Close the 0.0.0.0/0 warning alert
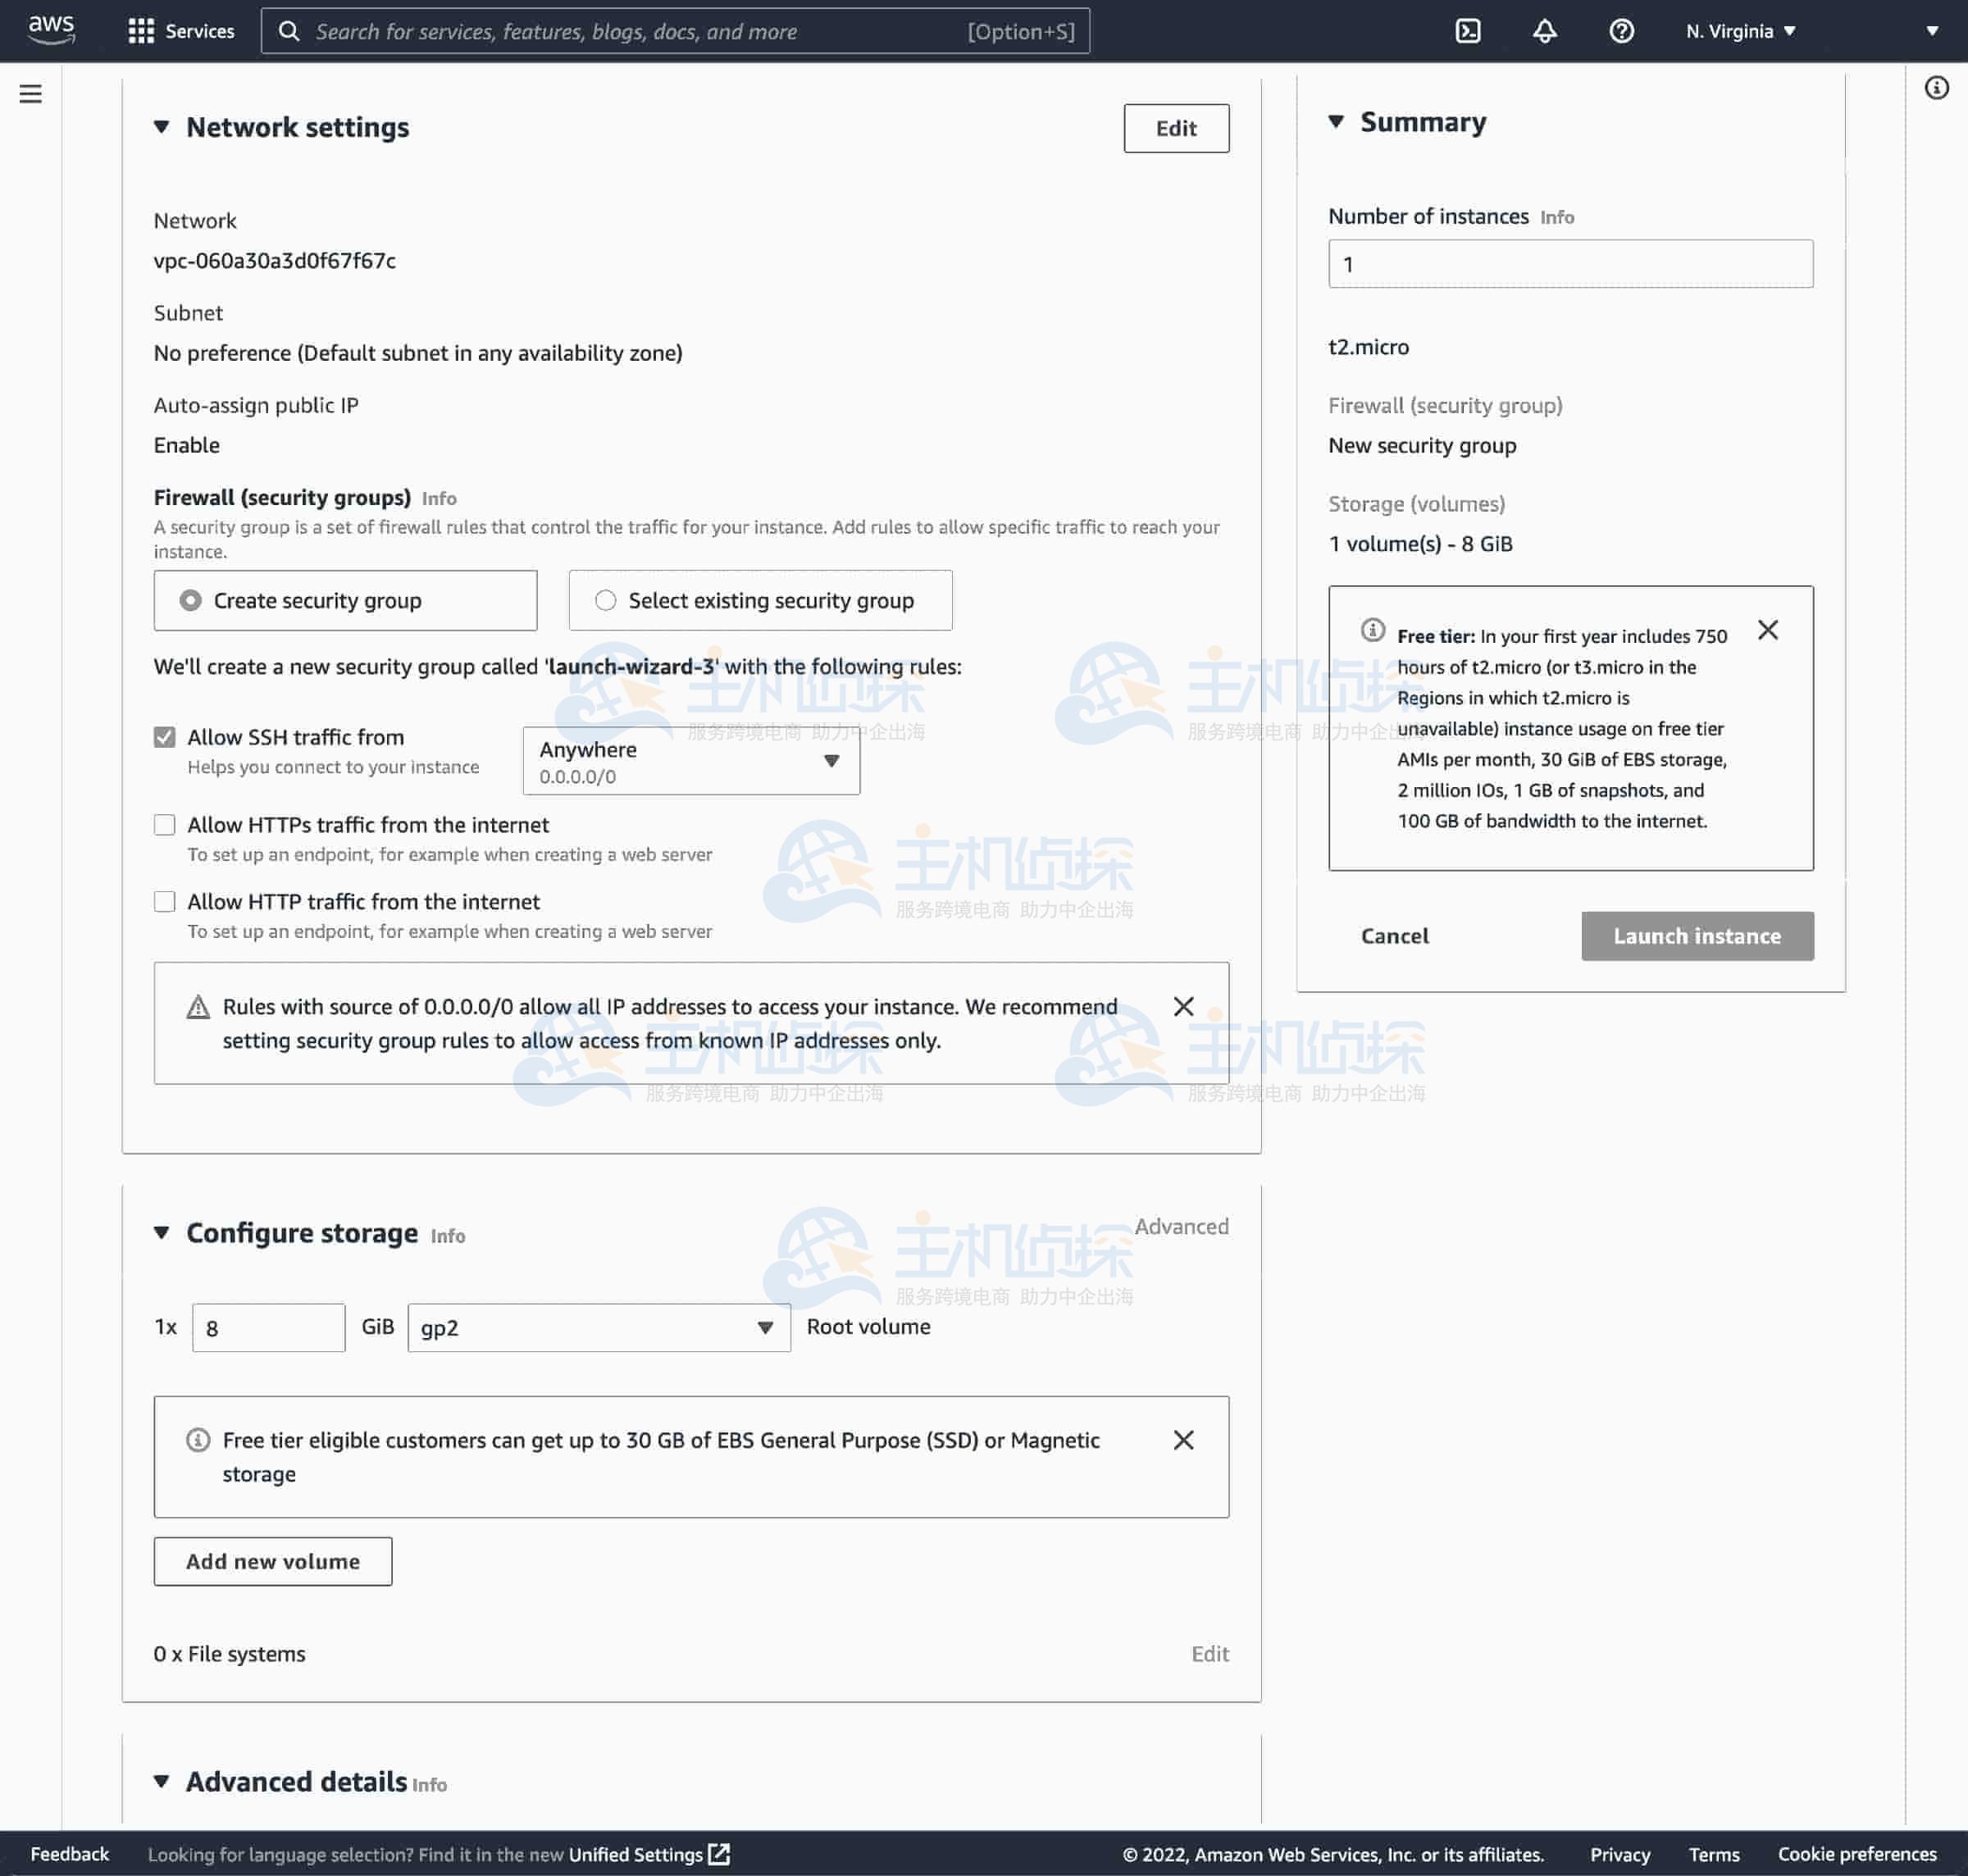This screenshot has width=1968, height=1876. (x=1183, y=1006)
